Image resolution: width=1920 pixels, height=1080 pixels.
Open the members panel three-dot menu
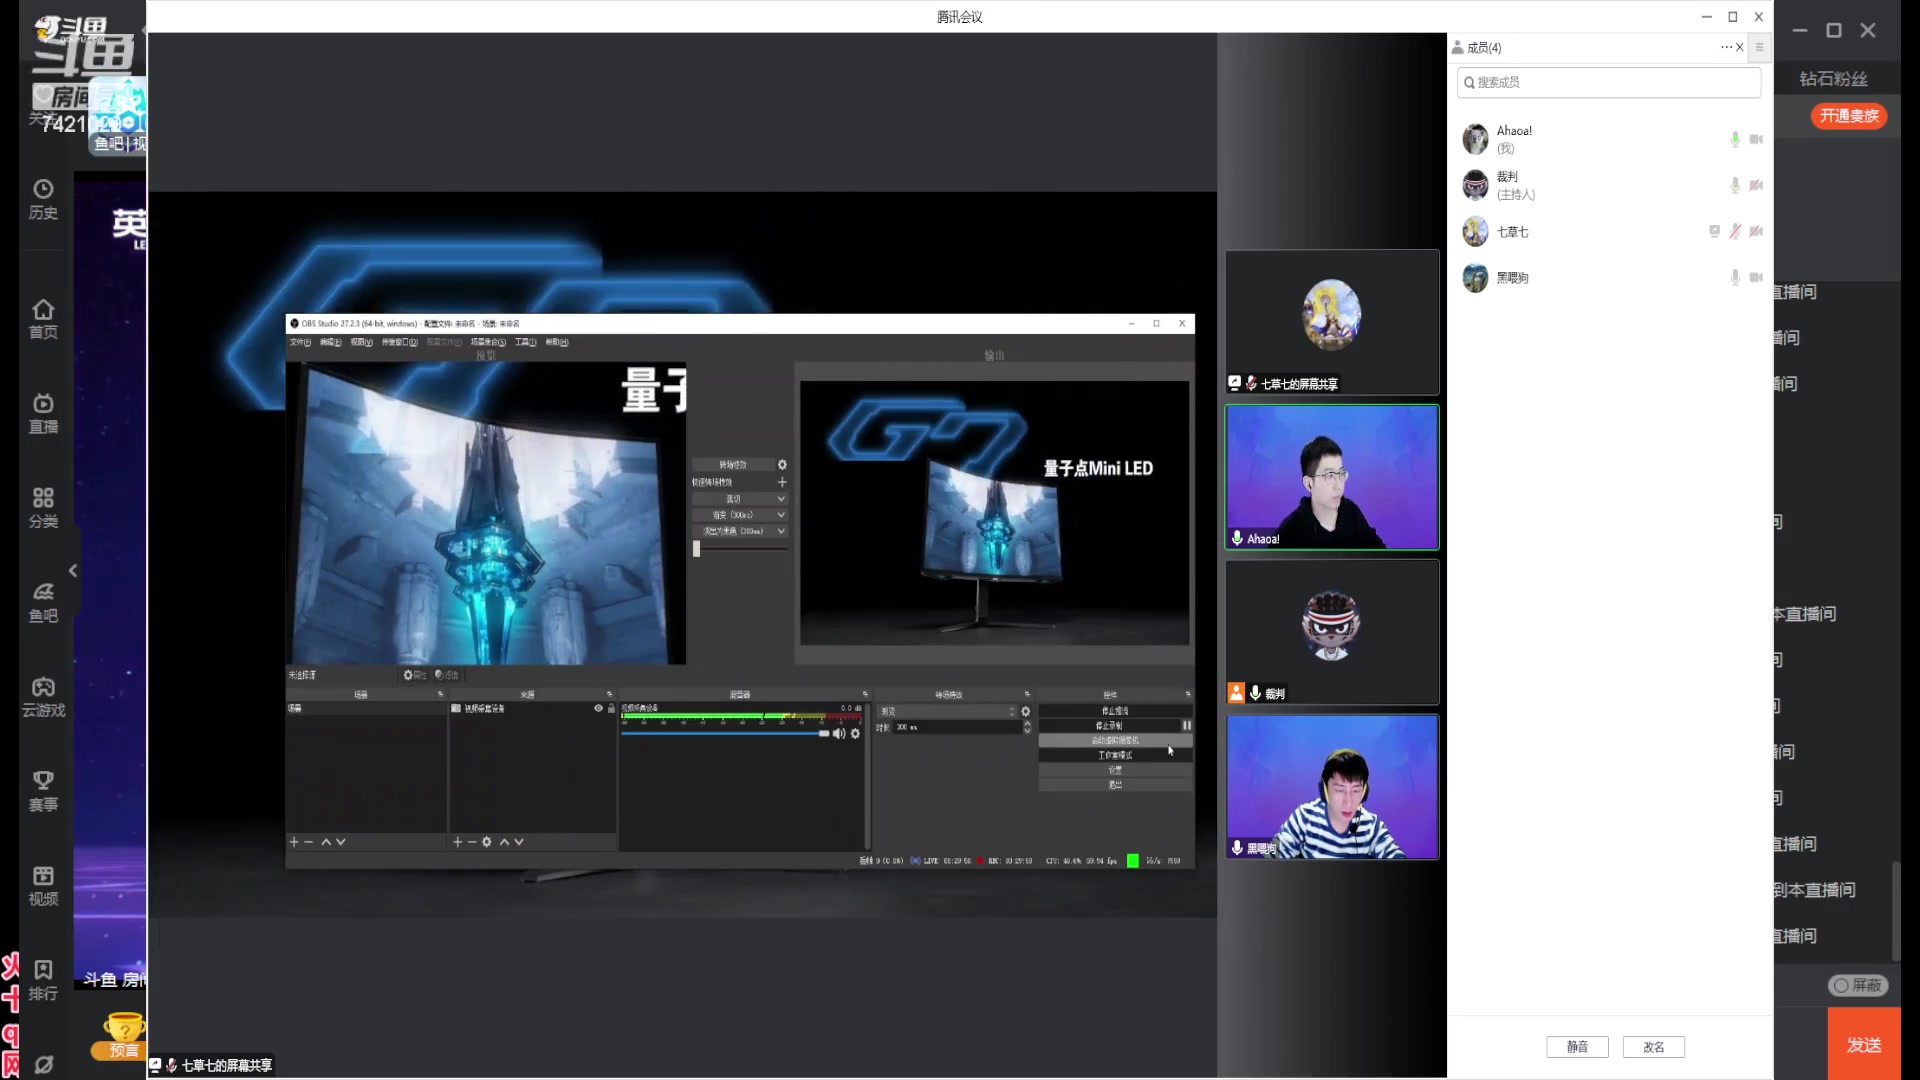pyautogui.click(x=1726, y=47)
